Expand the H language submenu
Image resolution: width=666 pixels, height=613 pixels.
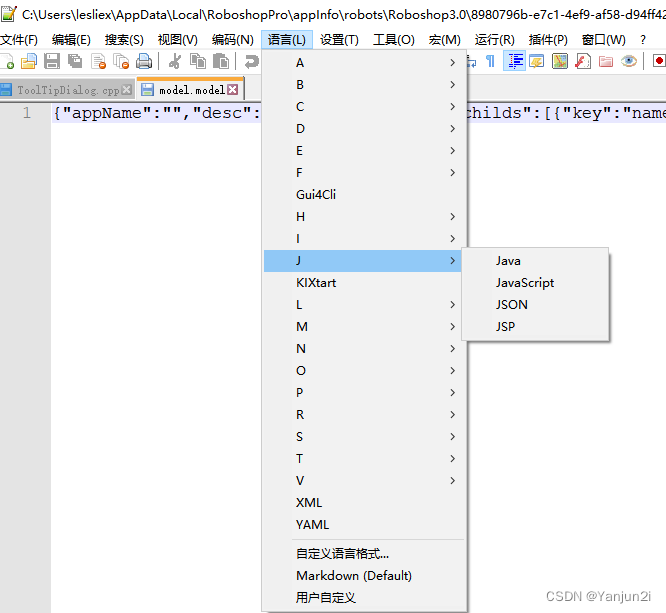coord(364,217)
